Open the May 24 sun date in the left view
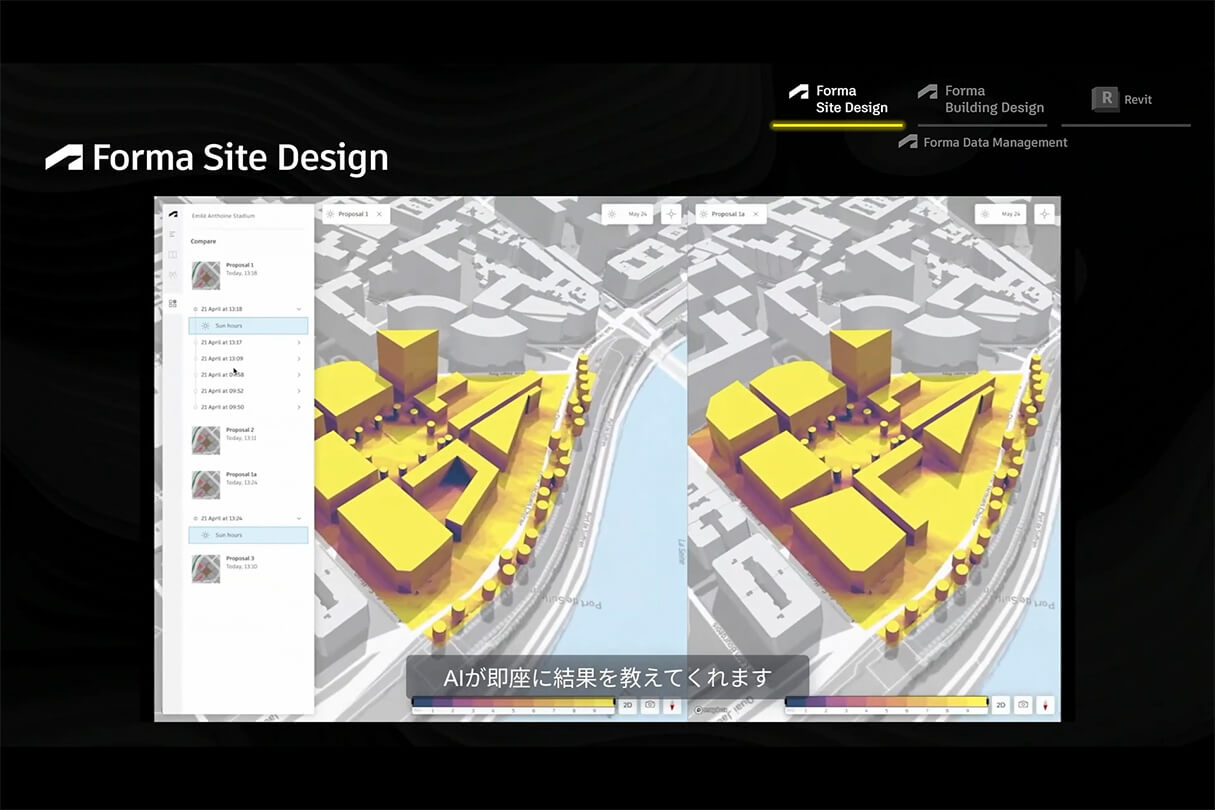The width and height of the screenshot is (1215, 810). [628, 214]
